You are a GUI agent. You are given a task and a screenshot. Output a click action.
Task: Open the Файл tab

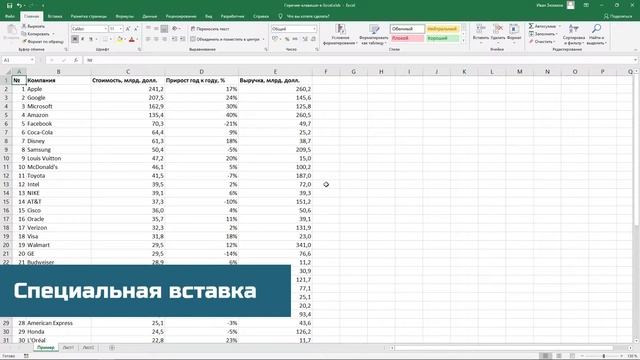click(10, 16)
